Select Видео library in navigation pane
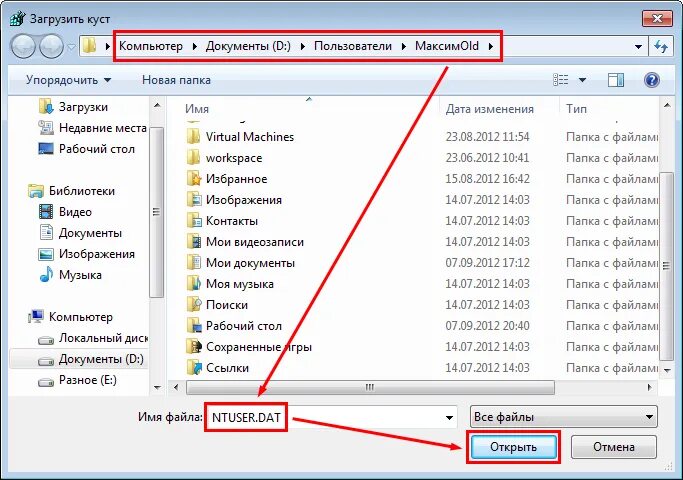Viewport: 683px width, 480px height. pos(65,212)
